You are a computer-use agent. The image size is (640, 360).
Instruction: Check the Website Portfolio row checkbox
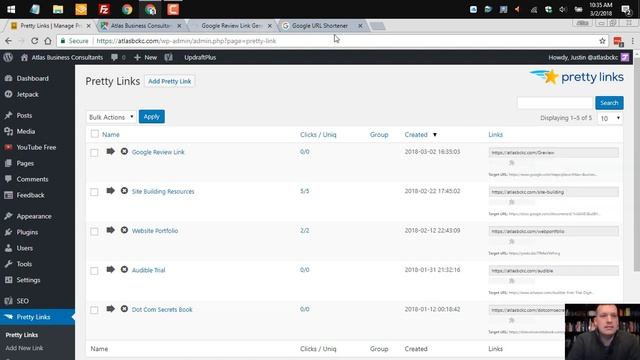point(94,231)
